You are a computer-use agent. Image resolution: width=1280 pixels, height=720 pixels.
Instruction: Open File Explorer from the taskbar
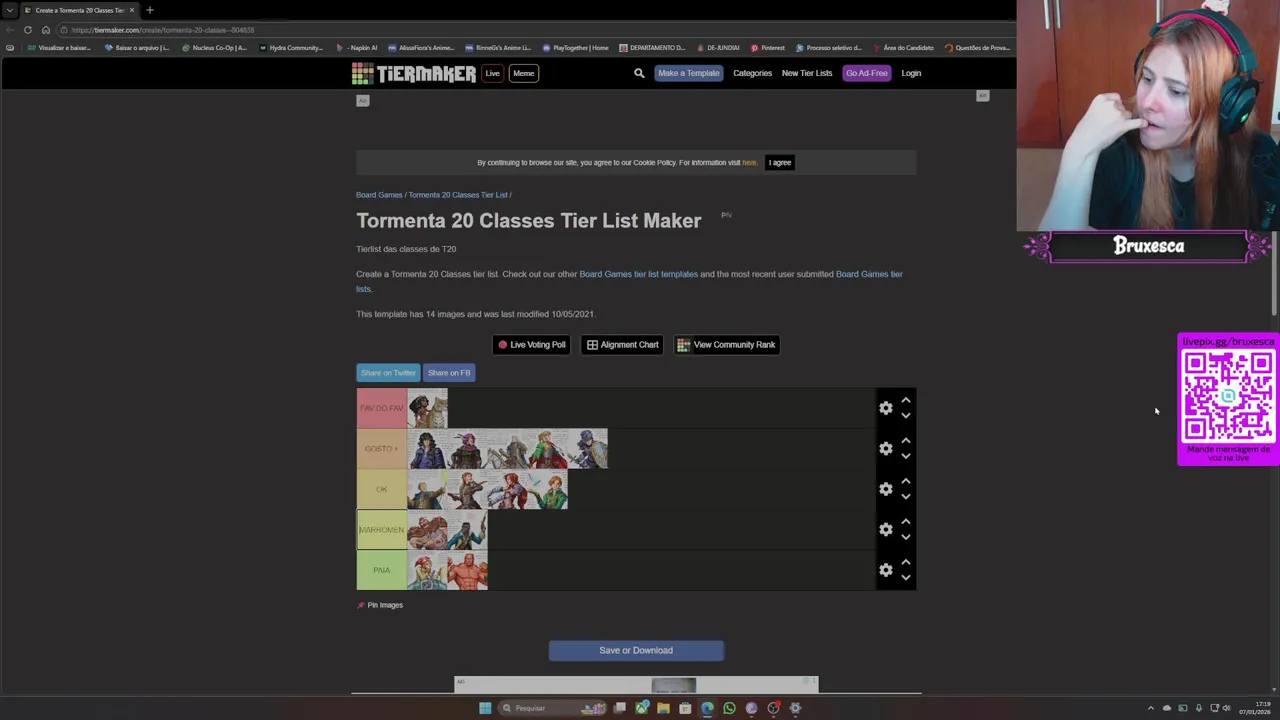663,708
